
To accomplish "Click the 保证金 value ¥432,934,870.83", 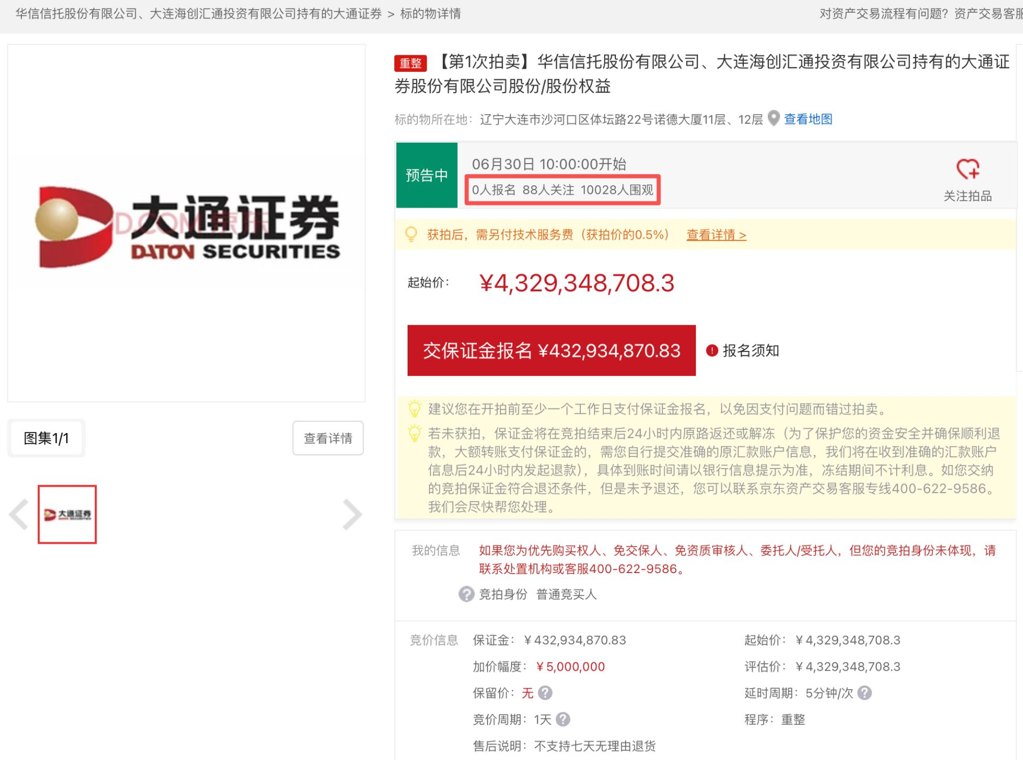I will coord(575,640).
